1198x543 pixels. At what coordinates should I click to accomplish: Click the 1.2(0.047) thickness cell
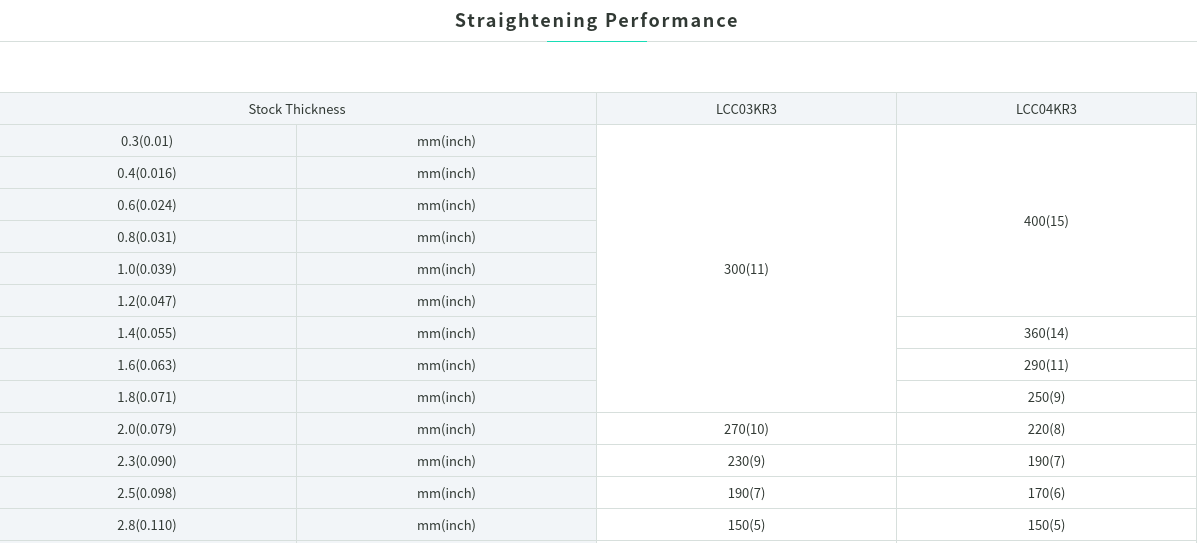[147, 301]
